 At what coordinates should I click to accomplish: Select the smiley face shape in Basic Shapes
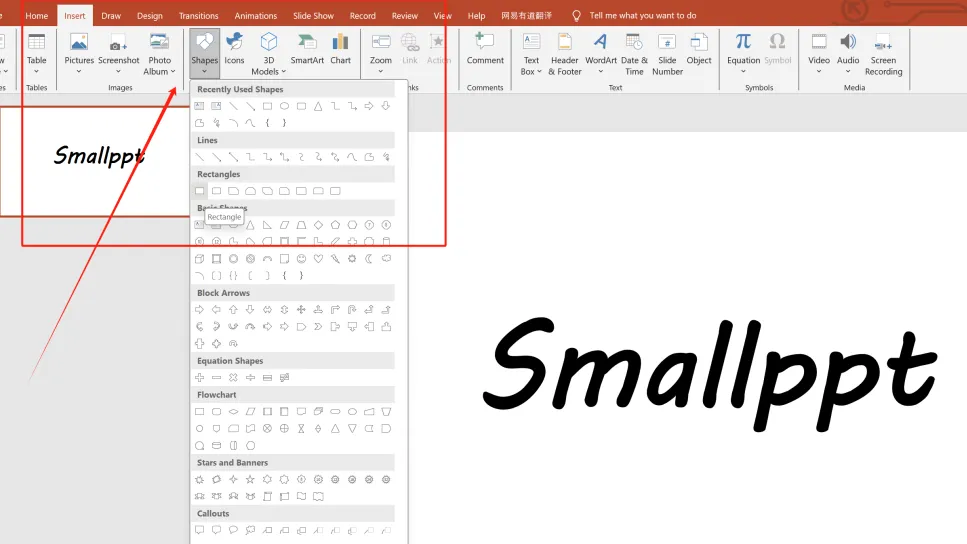(x=301, y=258)
